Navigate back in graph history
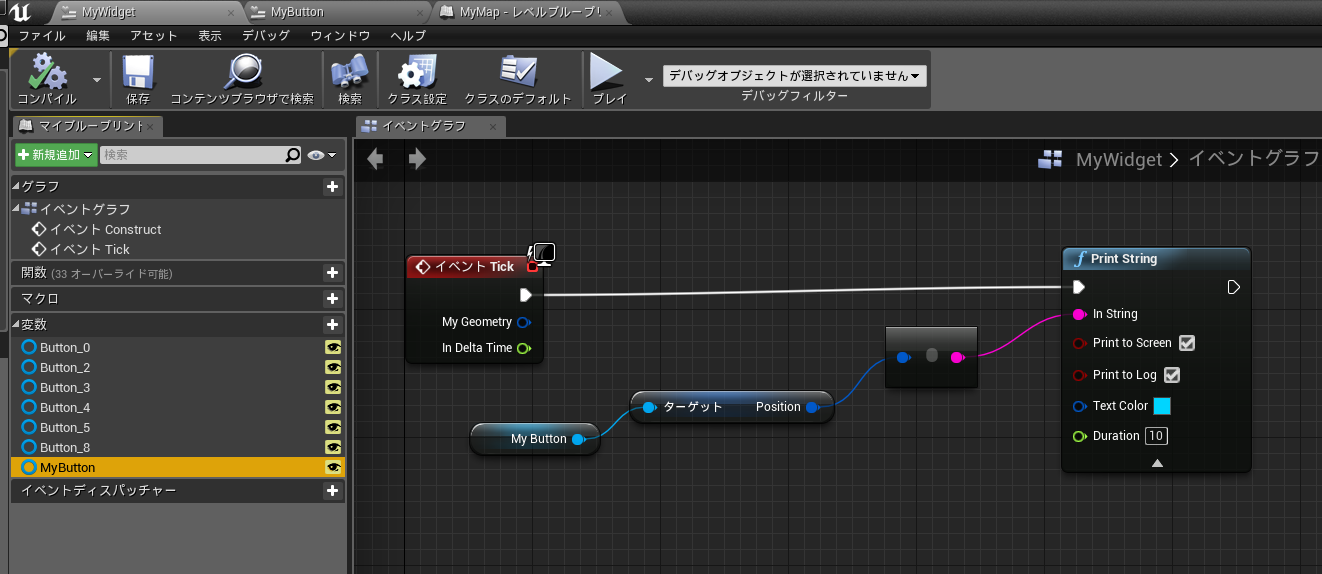This screenshot has width=1322, height=574. pyautogui.click(x=375, y=159)
